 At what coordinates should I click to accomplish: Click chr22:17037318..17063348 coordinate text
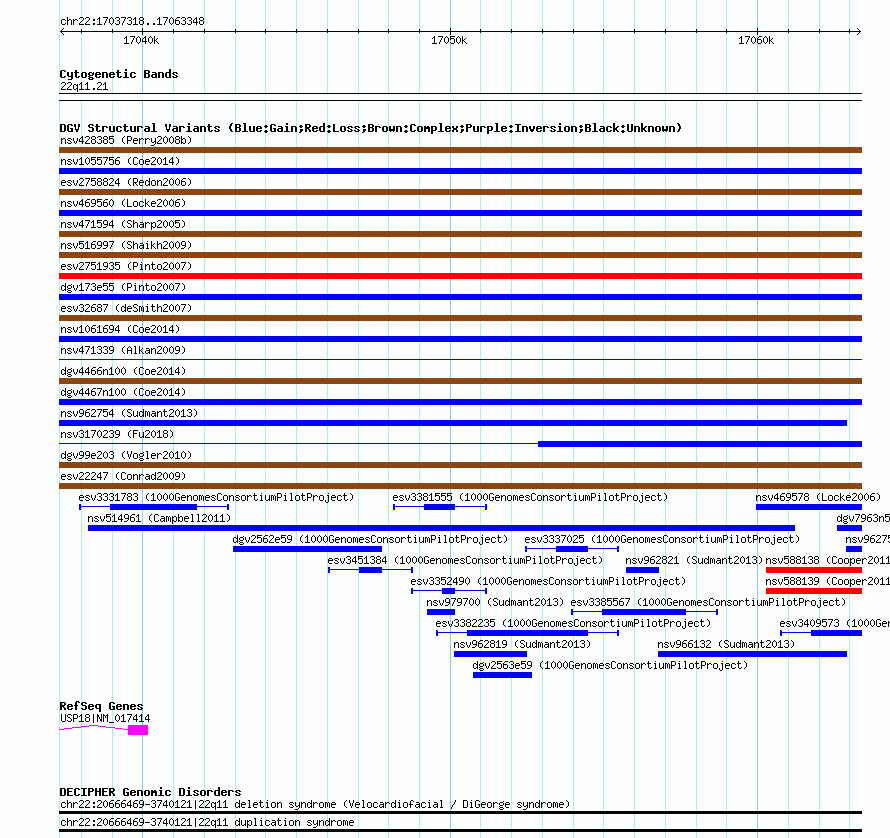(132, 22)
